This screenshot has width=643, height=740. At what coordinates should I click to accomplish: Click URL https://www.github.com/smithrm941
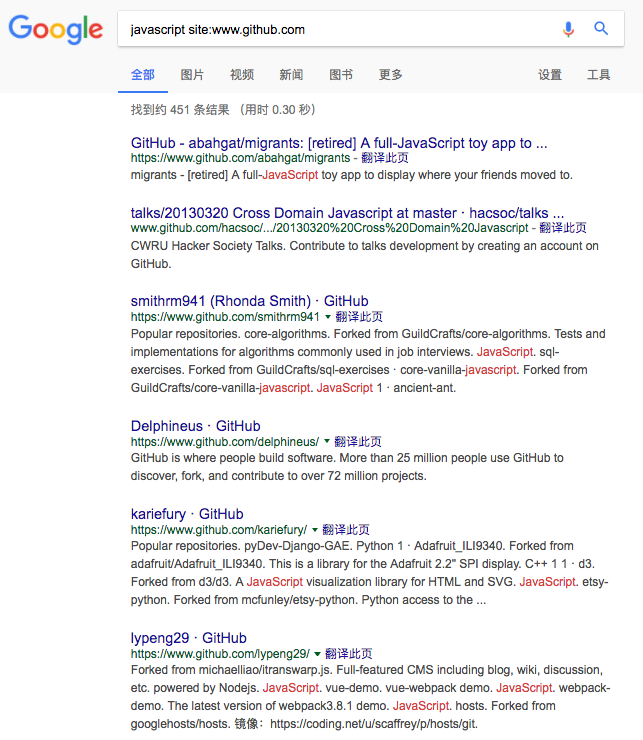pyautogui.click(x=225, y=317)
